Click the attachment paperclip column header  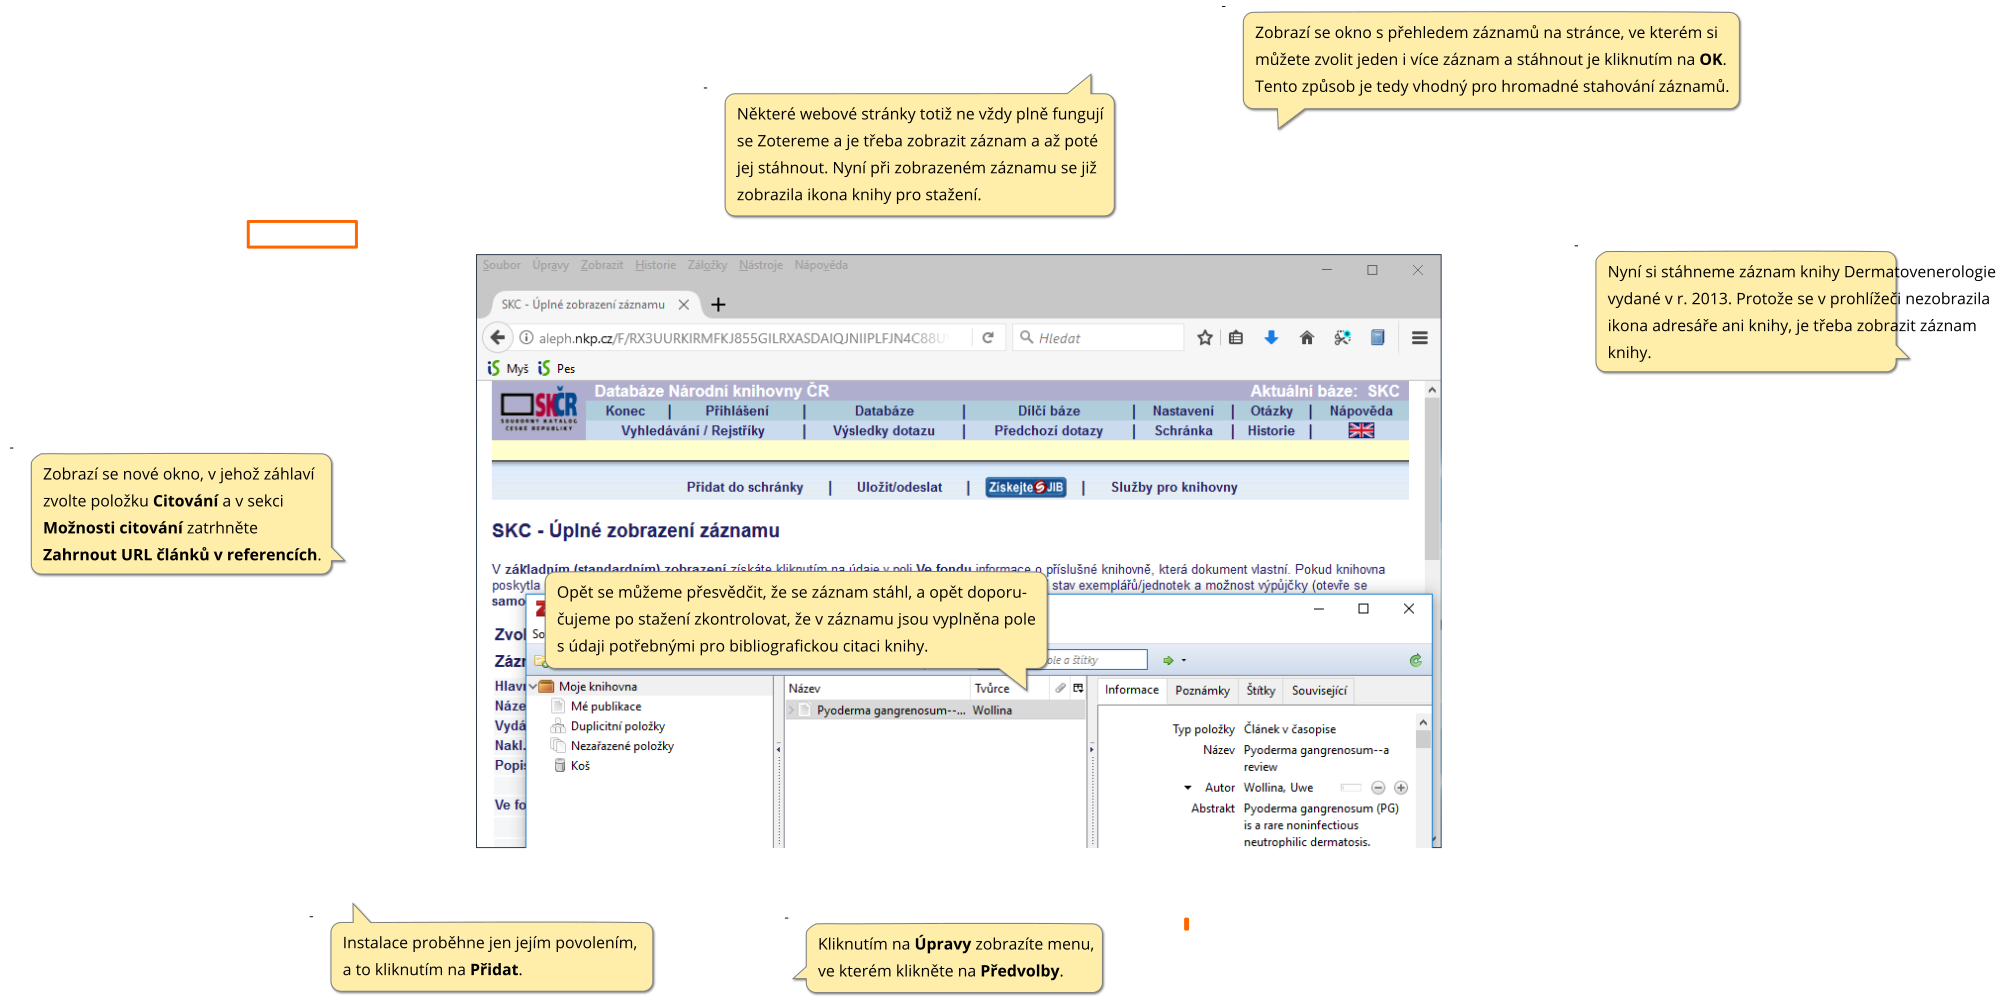coord(1060,688)
